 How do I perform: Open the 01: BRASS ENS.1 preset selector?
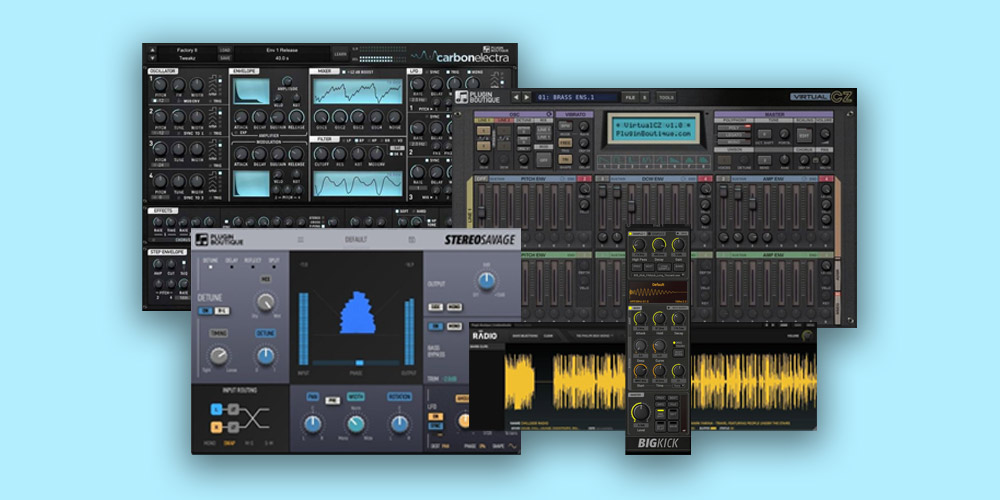[x=577, y=98]
